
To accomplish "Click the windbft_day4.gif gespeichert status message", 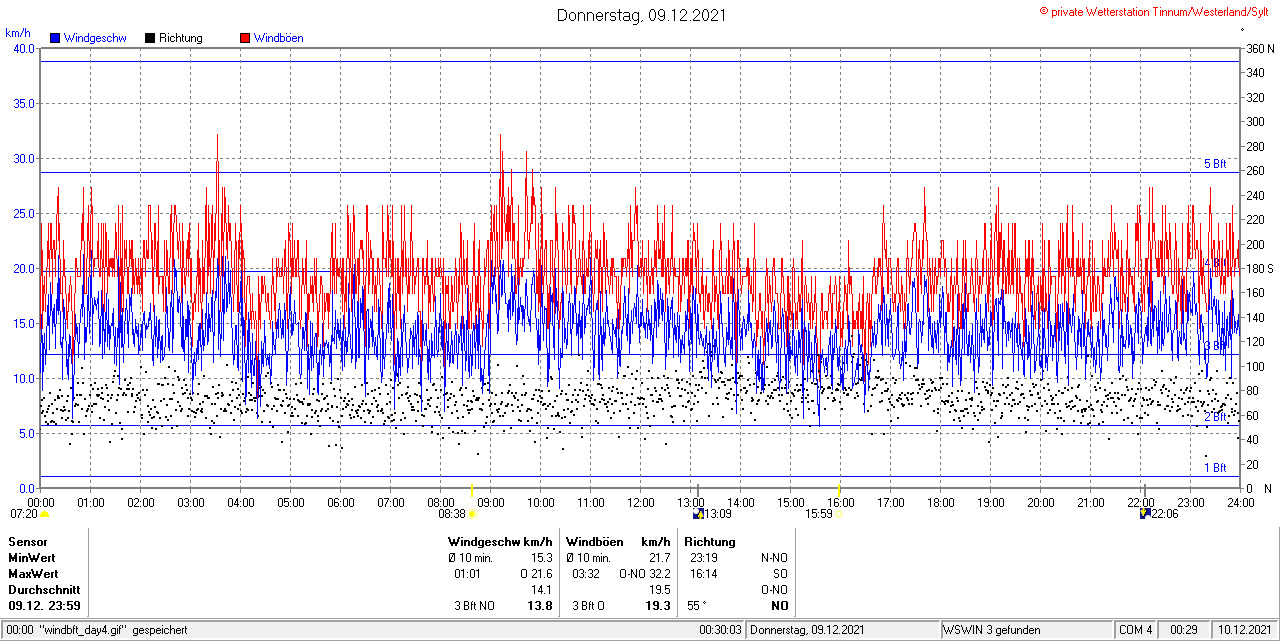I will (112, 630).
